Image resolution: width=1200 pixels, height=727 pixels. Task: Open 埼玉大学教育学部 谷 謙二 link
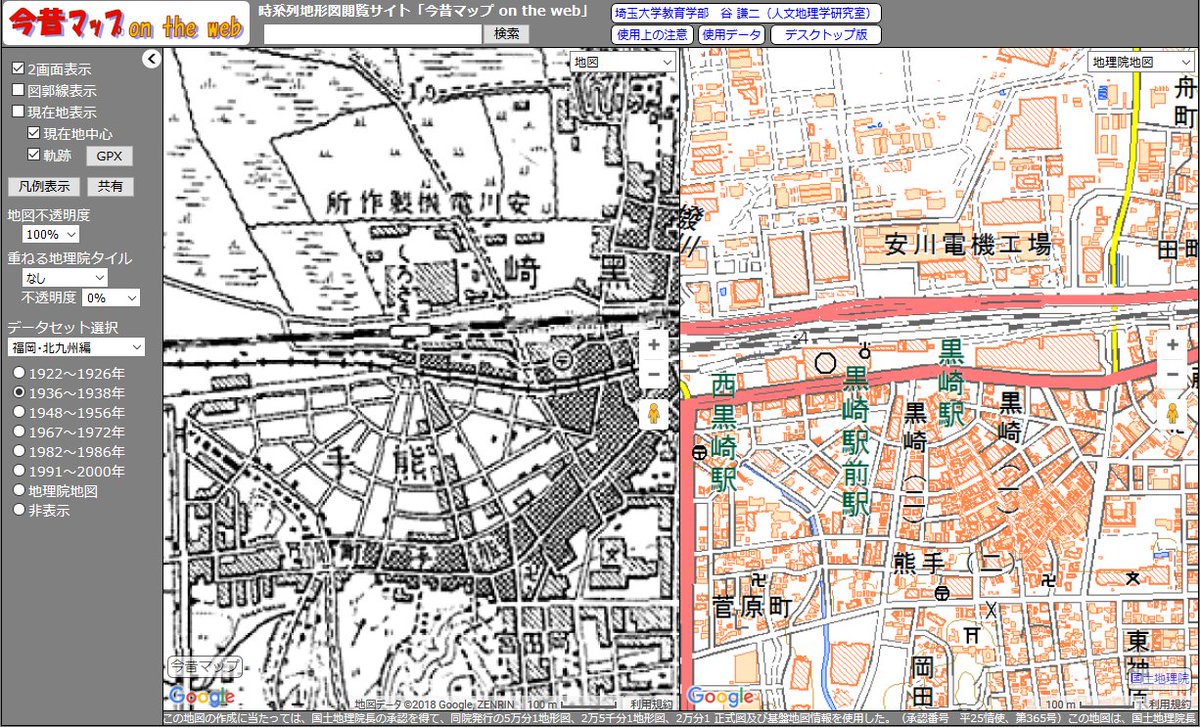pos(746,13)
